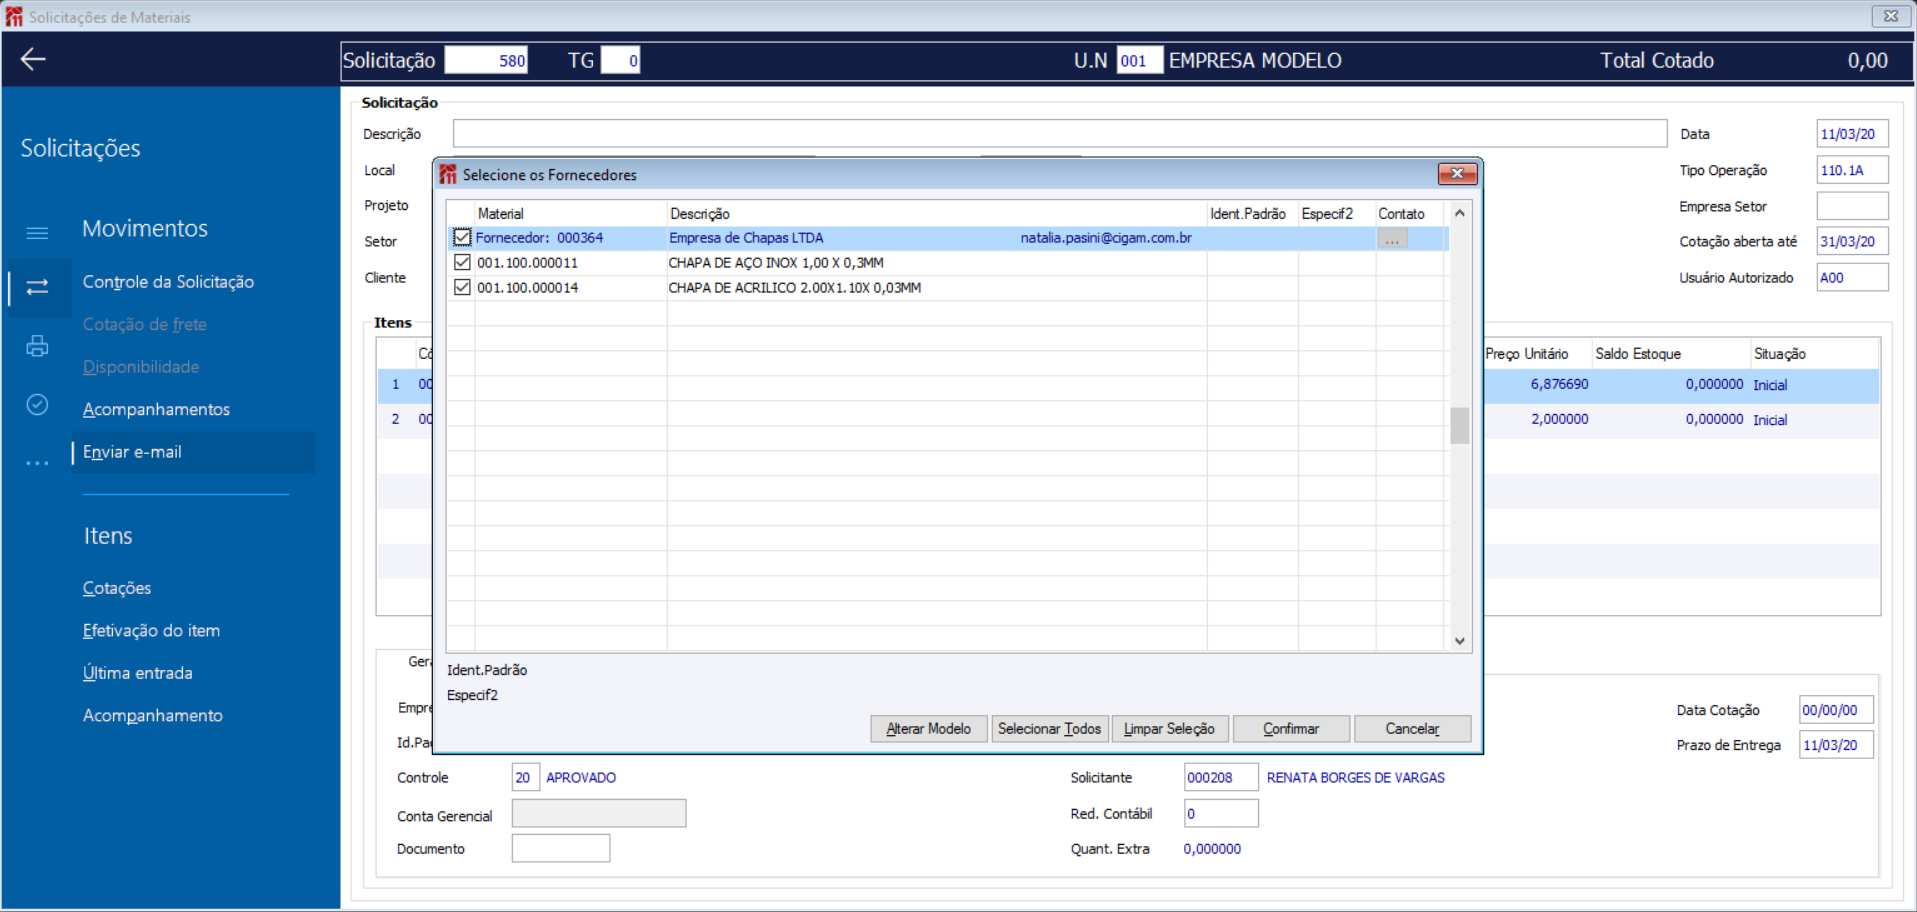This screenshot has height=912, width=1917.
Task: Click the app icon in dialog title bar
Action: point(448,174)
